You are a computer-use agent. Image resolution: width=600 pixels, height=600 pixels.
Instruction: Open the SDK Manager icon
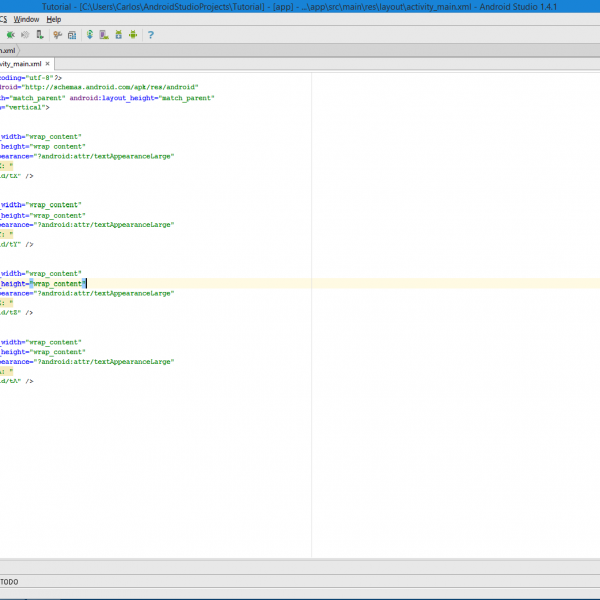119,35
